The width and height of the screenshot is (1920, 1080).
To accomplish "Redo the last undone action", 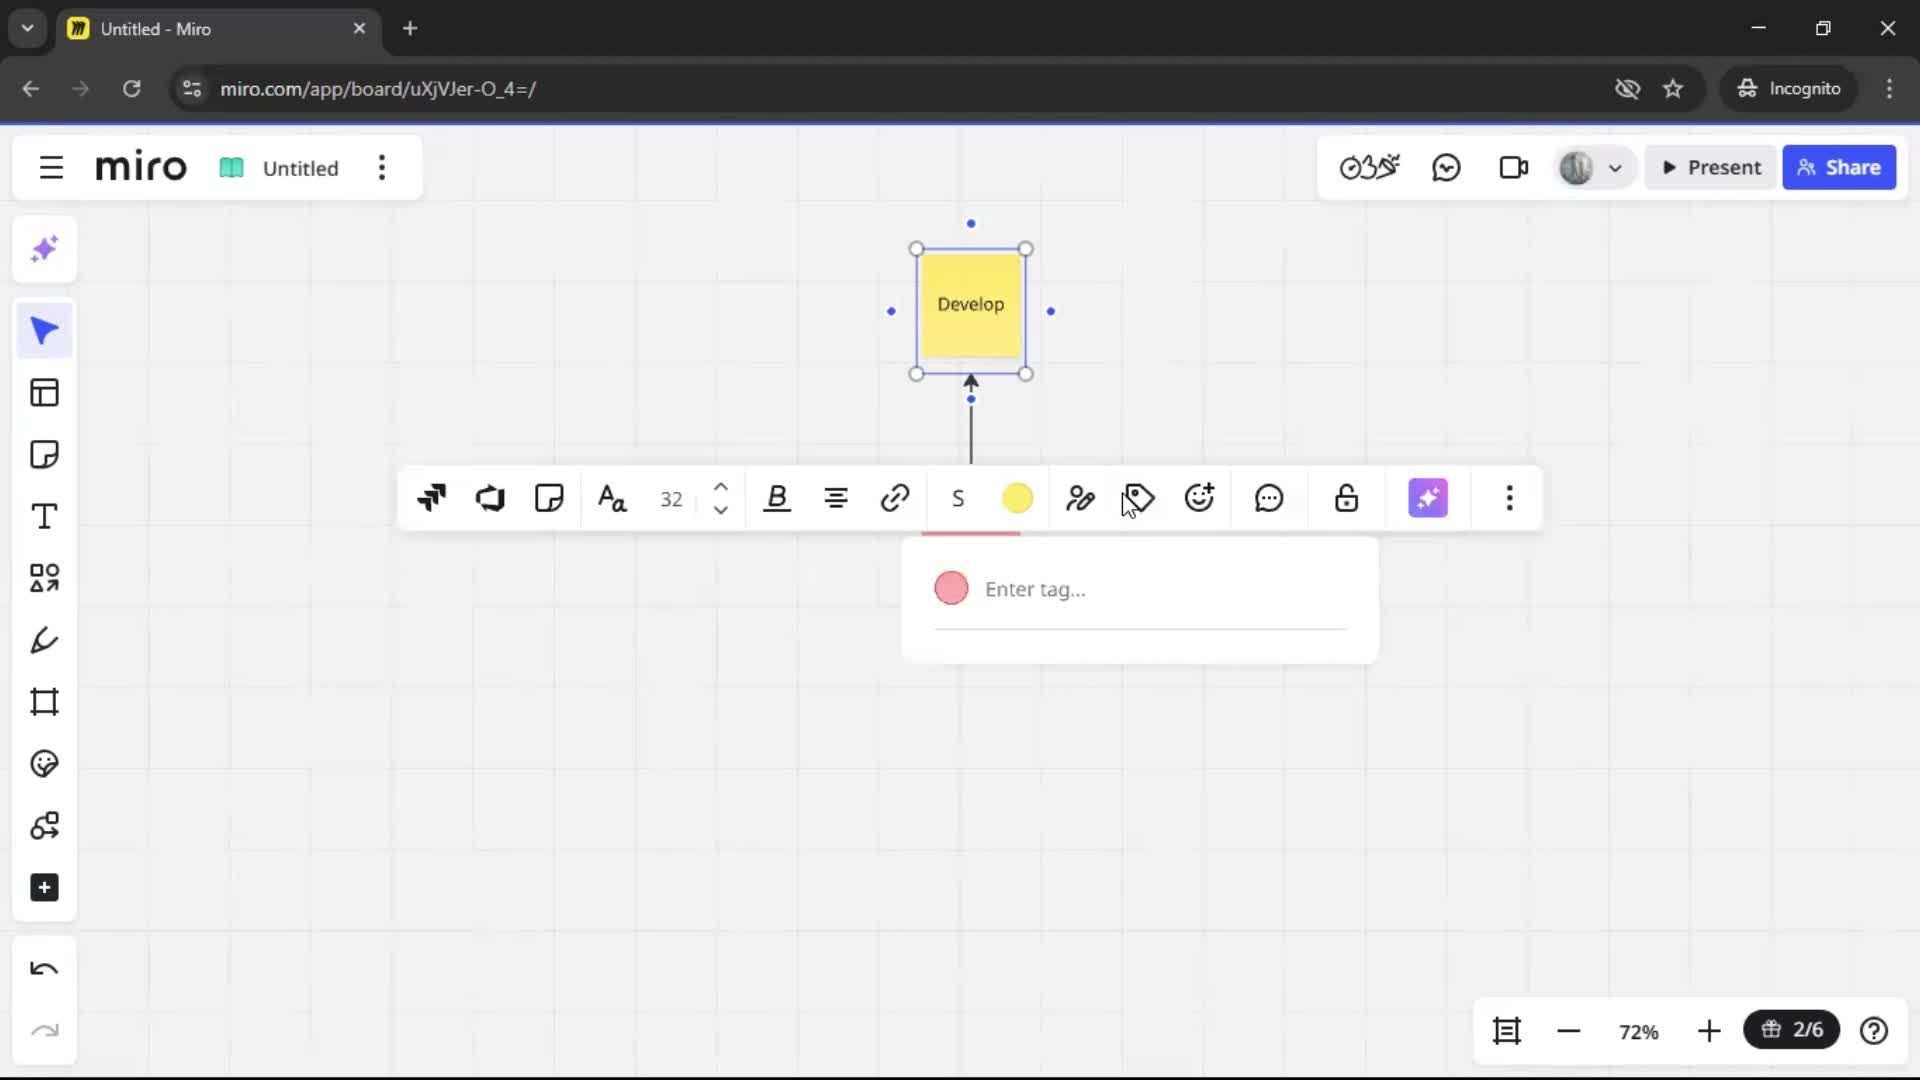I will click(44, 1031).
